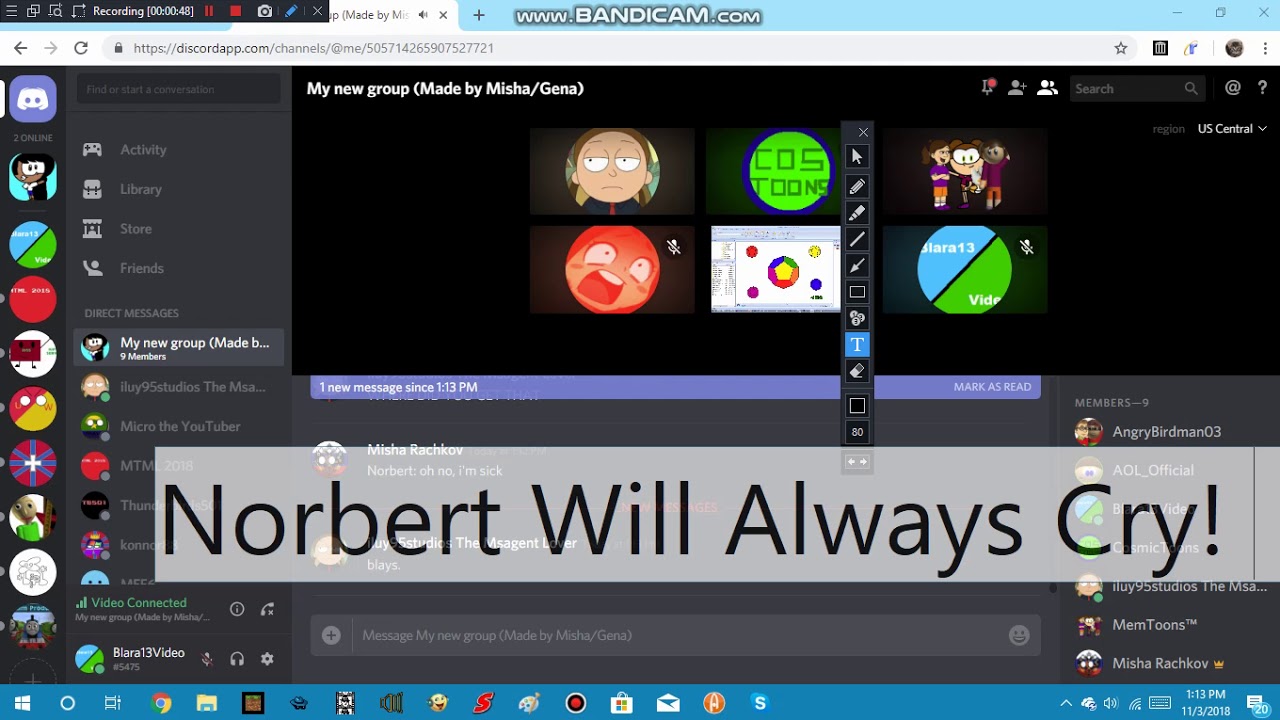Open connection info icon

(x=237, y=609)
